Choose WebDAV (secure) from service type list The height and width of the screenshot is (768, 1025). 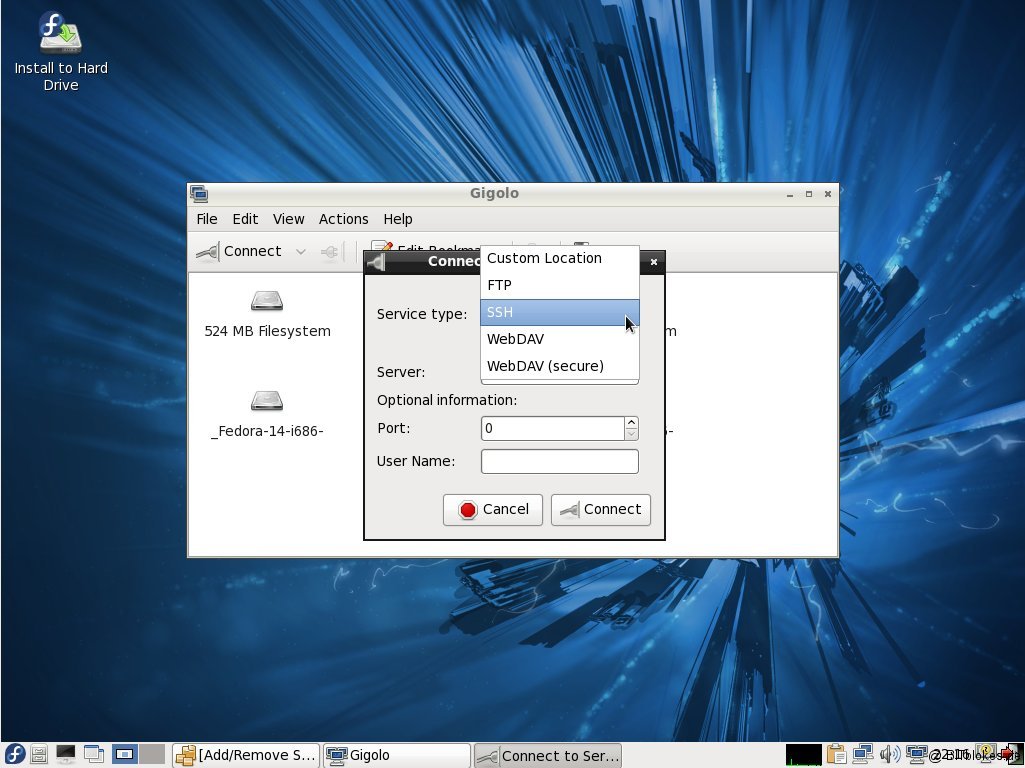click(x=560, y=366)
